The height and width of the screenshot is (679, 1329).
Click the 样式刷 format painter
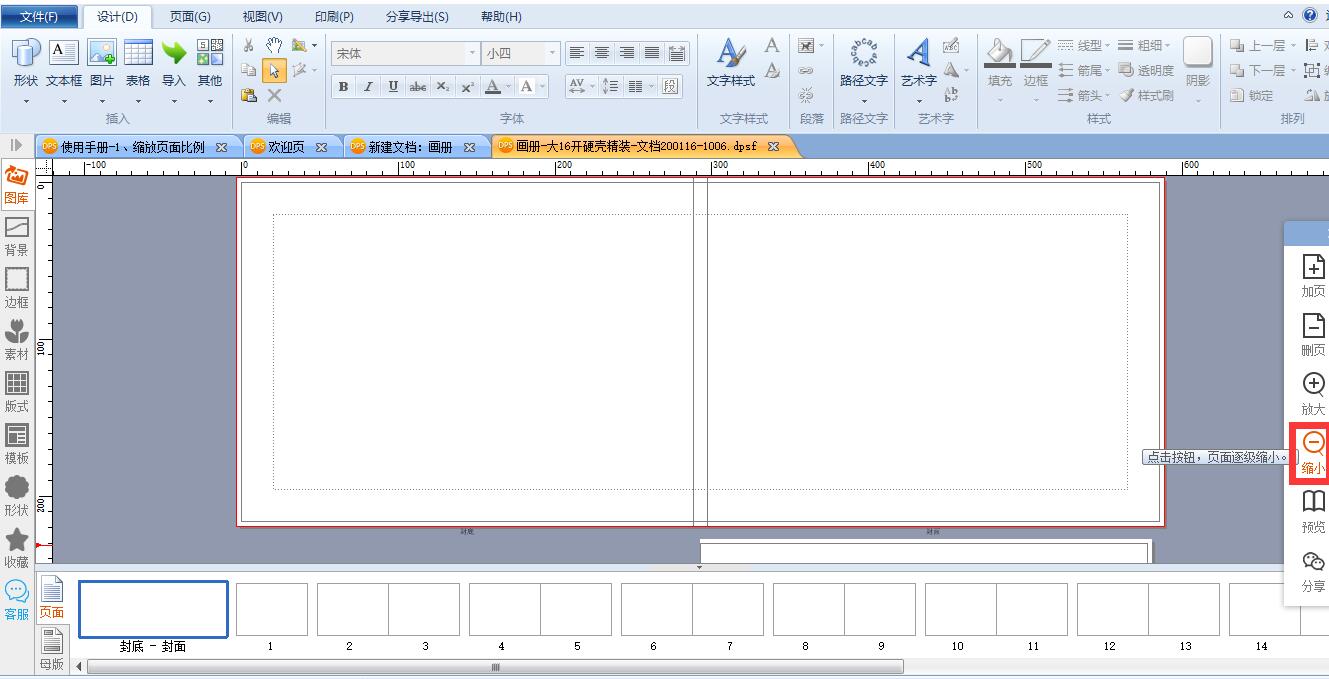click(1146, 95)
